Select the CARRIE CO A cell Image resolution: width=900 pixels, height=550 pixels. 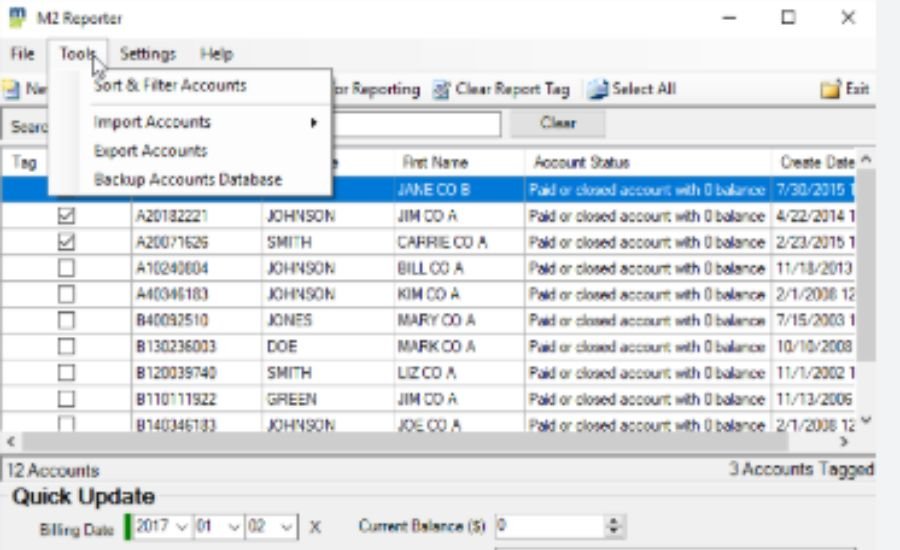coord(459,242)
